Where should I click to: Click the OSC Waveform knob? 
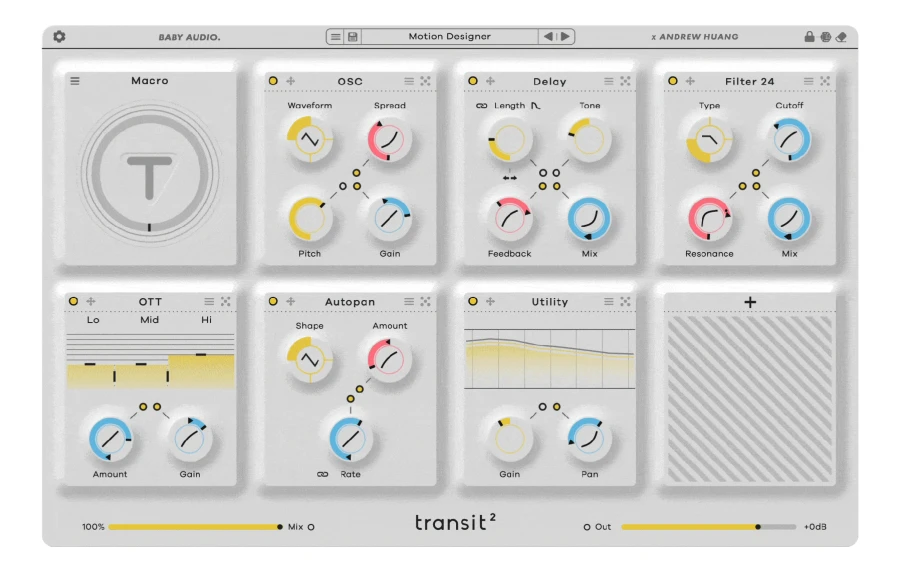point(310,139)
